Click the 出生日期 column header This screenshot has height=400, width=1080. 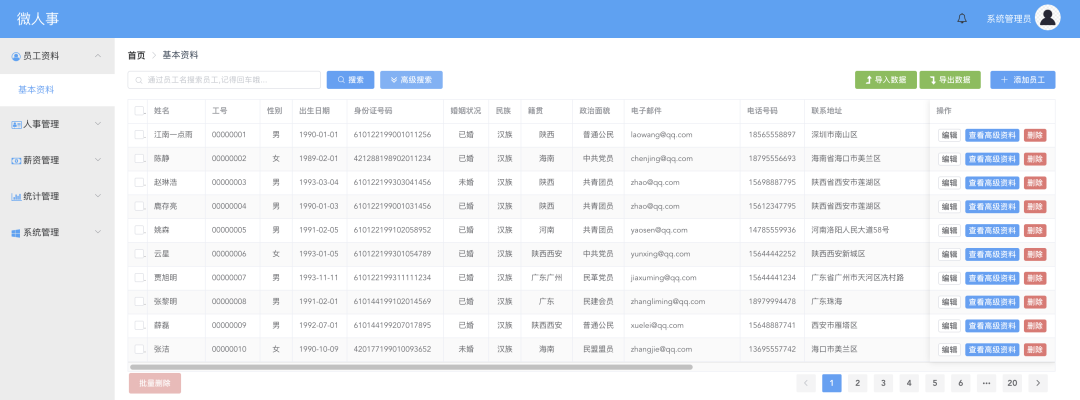point(315,111)
